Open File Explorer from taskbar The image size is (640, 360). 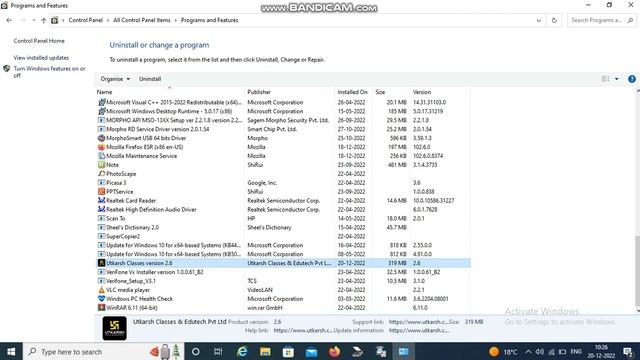(x=265, y=351)
